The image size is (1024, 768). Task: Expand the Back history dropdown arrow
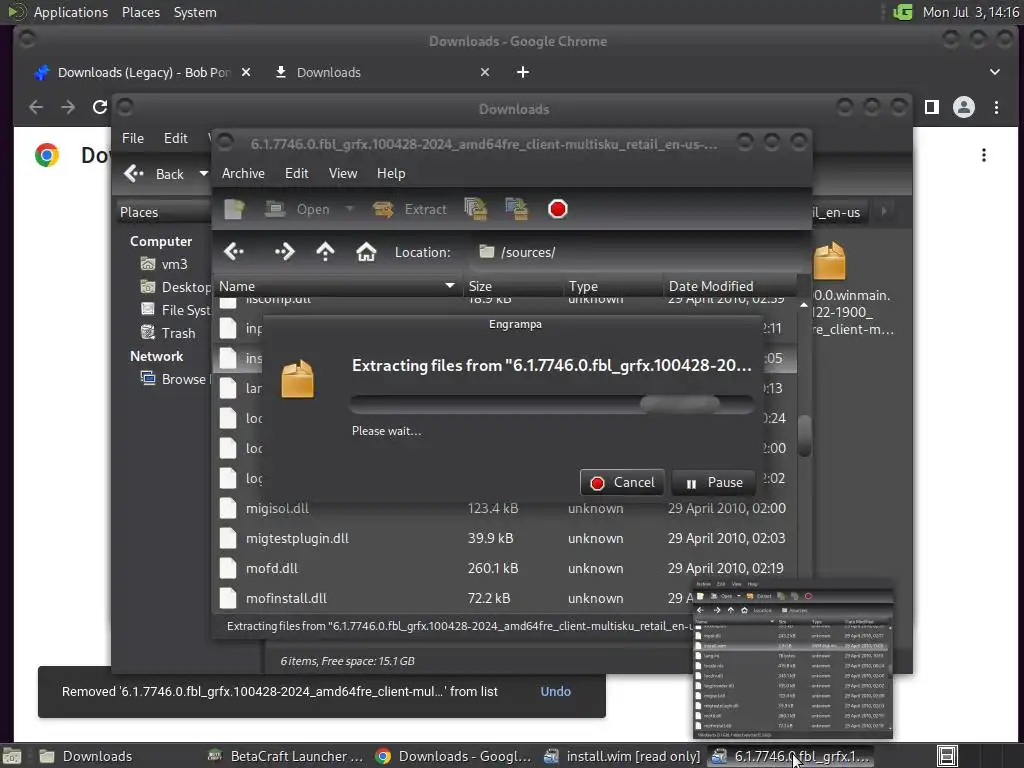pos(204,174)
